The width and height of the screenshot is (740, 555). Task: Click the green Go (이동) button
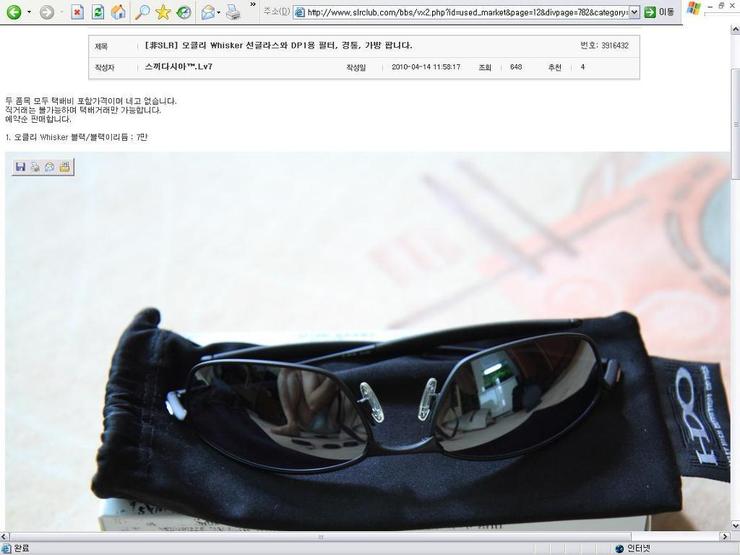point(659,12)
